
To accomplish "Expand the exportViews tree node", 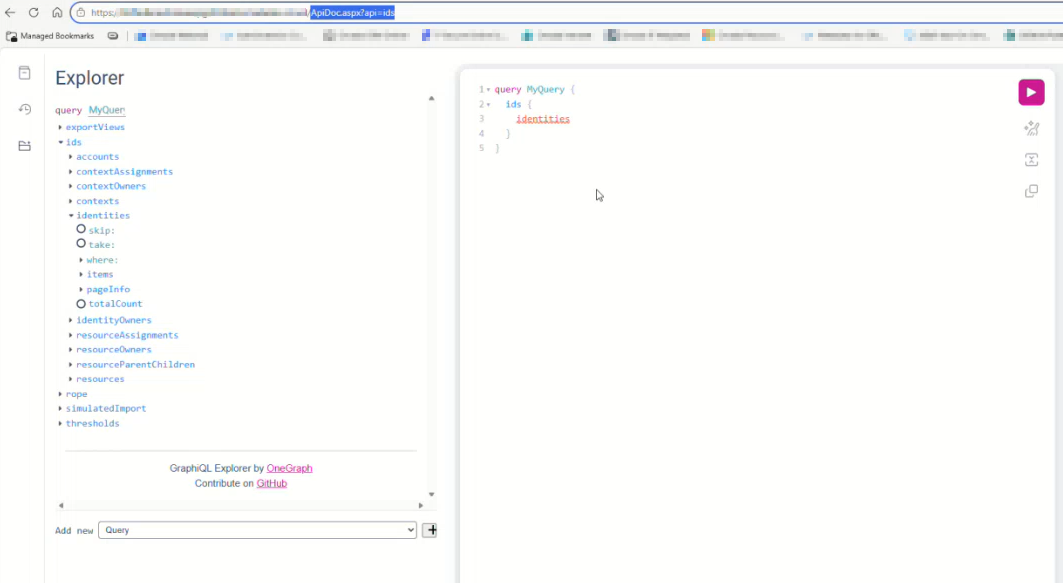I will coord(61,127).
